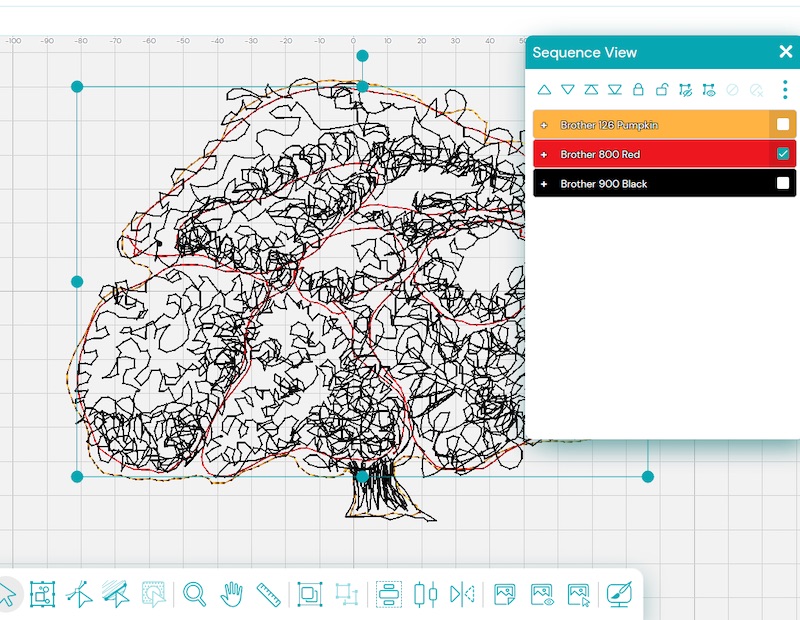Click the distribute objects icon
800x620 pixels.
pyautogui.click(x=426, y=594)
